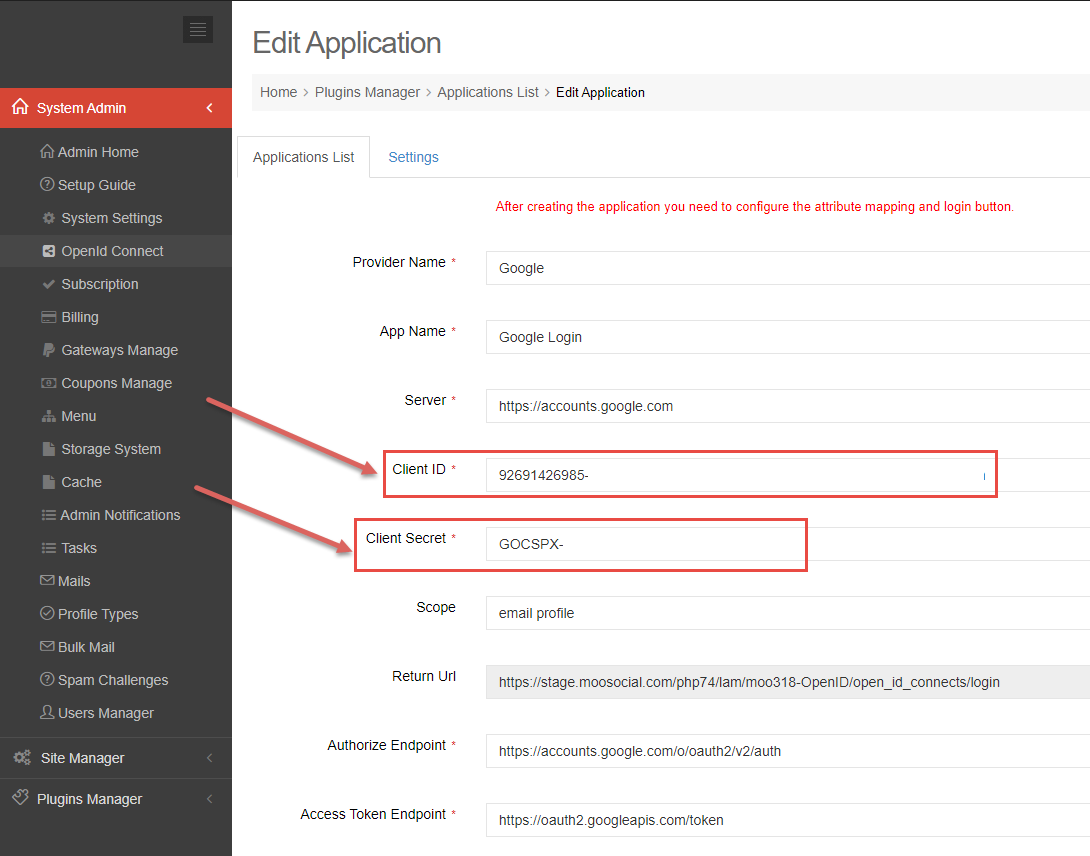This screenshot has height=856, width=1090.
Task: Click the Subscription checkmark icon
Action: [x=49, y=284]
